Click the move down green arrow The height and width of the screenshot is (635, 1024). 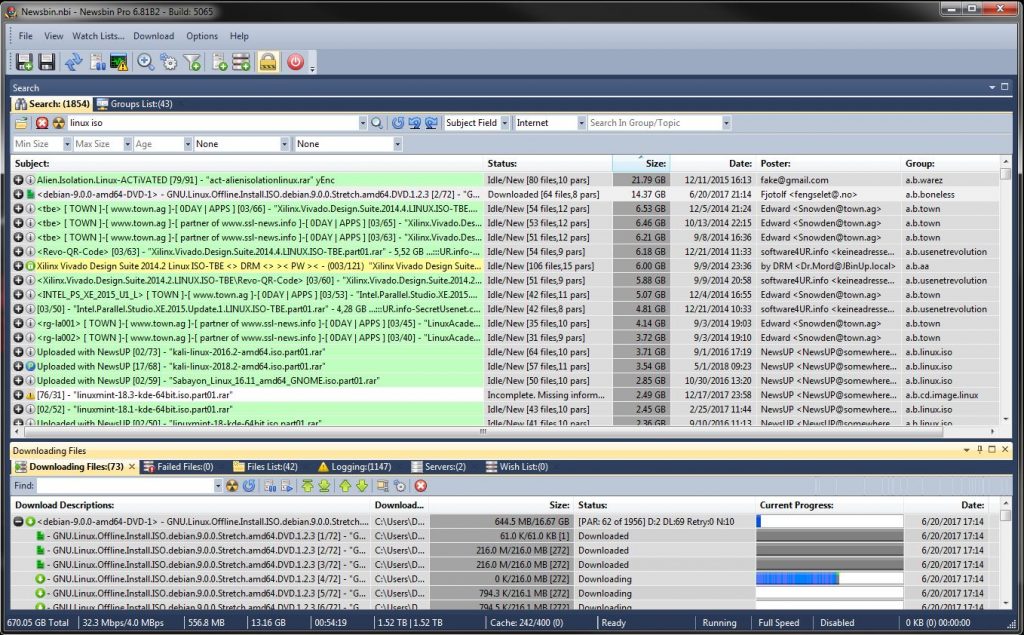[362, 486]
